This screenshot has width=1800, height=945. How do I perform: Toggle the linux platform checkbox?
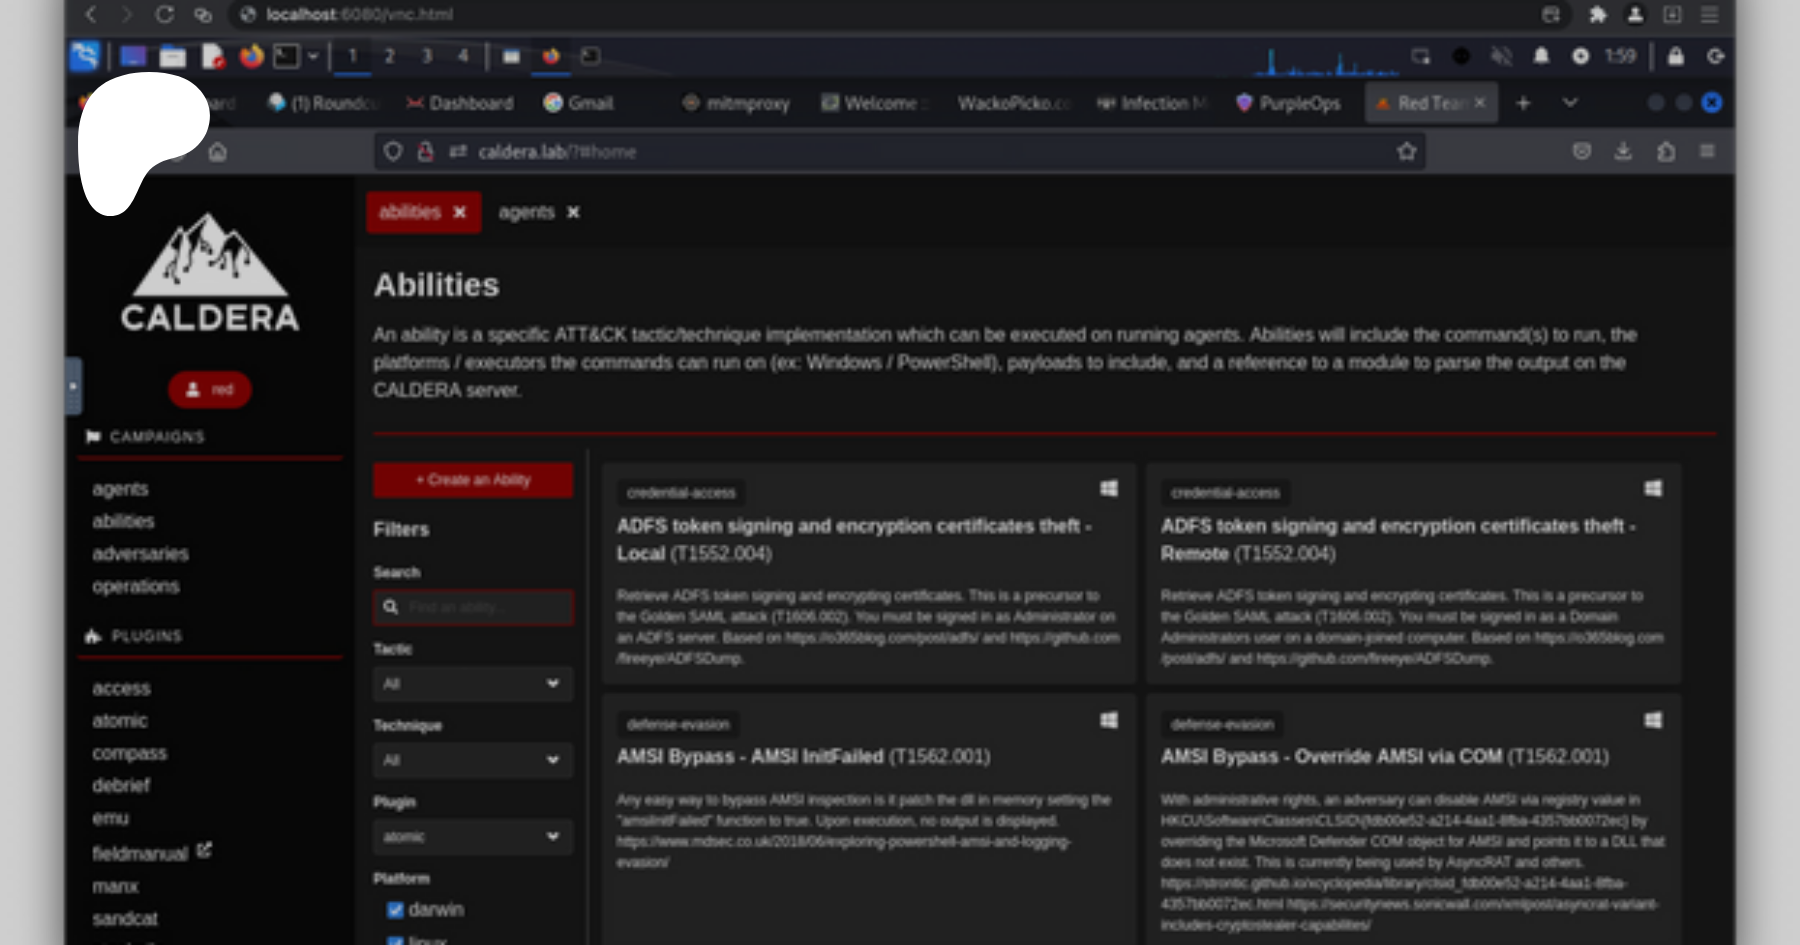tap(395, 940)
